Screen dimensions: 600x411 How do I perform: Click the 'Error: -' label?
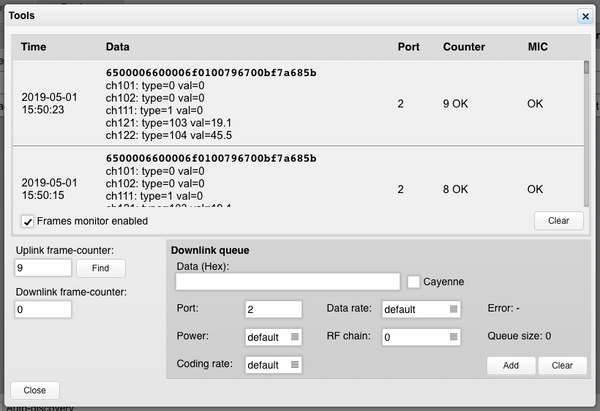504,308
